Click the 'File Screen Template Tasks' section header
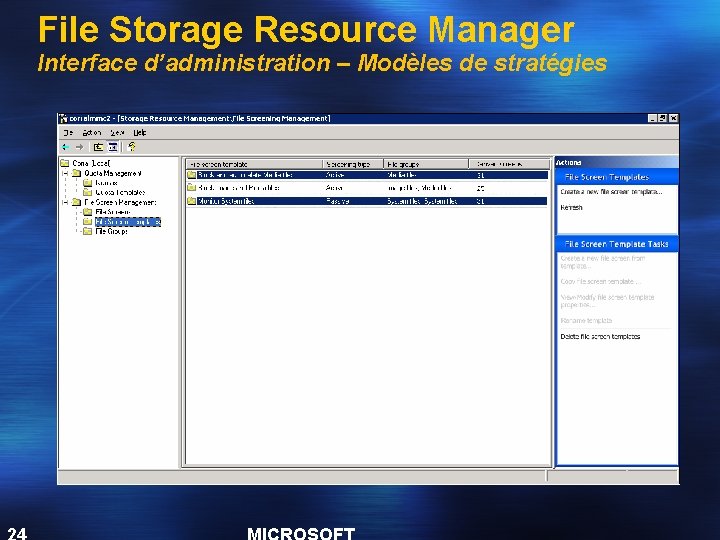 coord(617,244)
